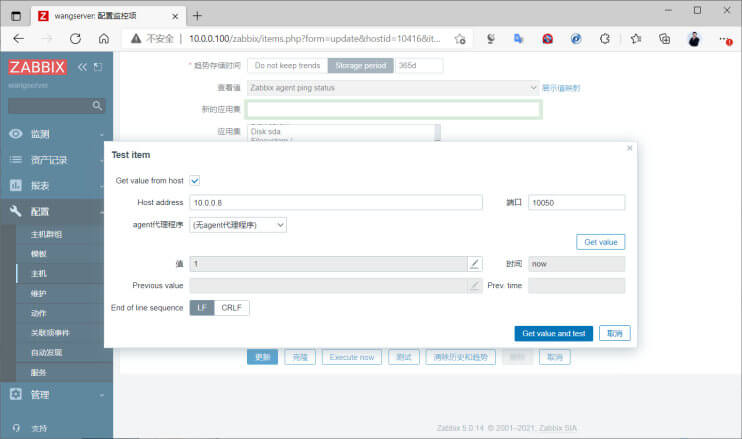Open 关联项事件 in the sidebar

(x=50, y=333)
